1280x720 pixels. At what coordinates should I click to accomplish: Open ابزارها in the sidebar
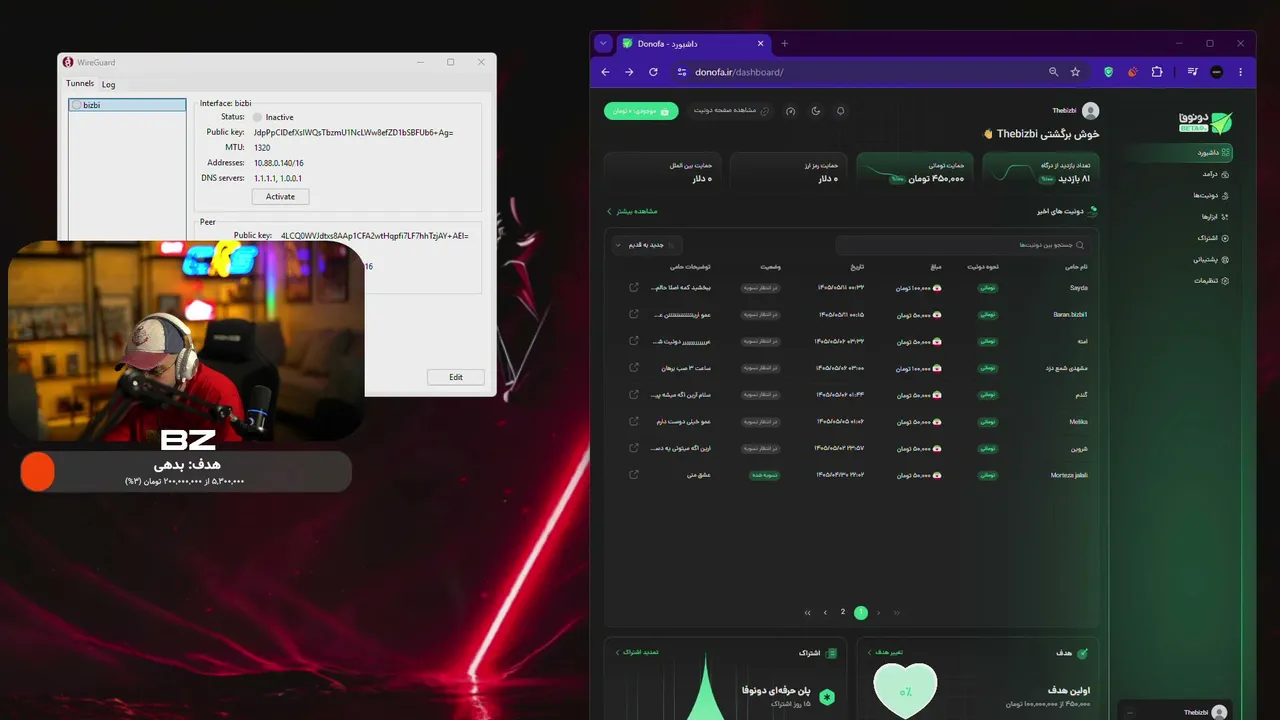pyautogui.click(x=1215, y=216)
